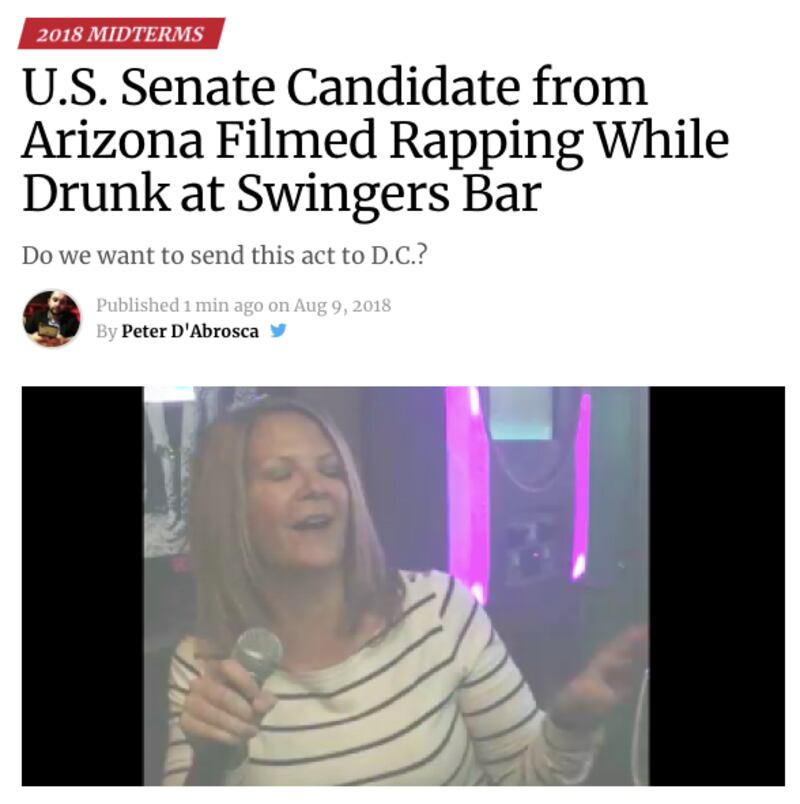Click 'Swingers Bar' in the headline
The width and height of the screenshot is (800, 804).
click(x=389, y=194)
